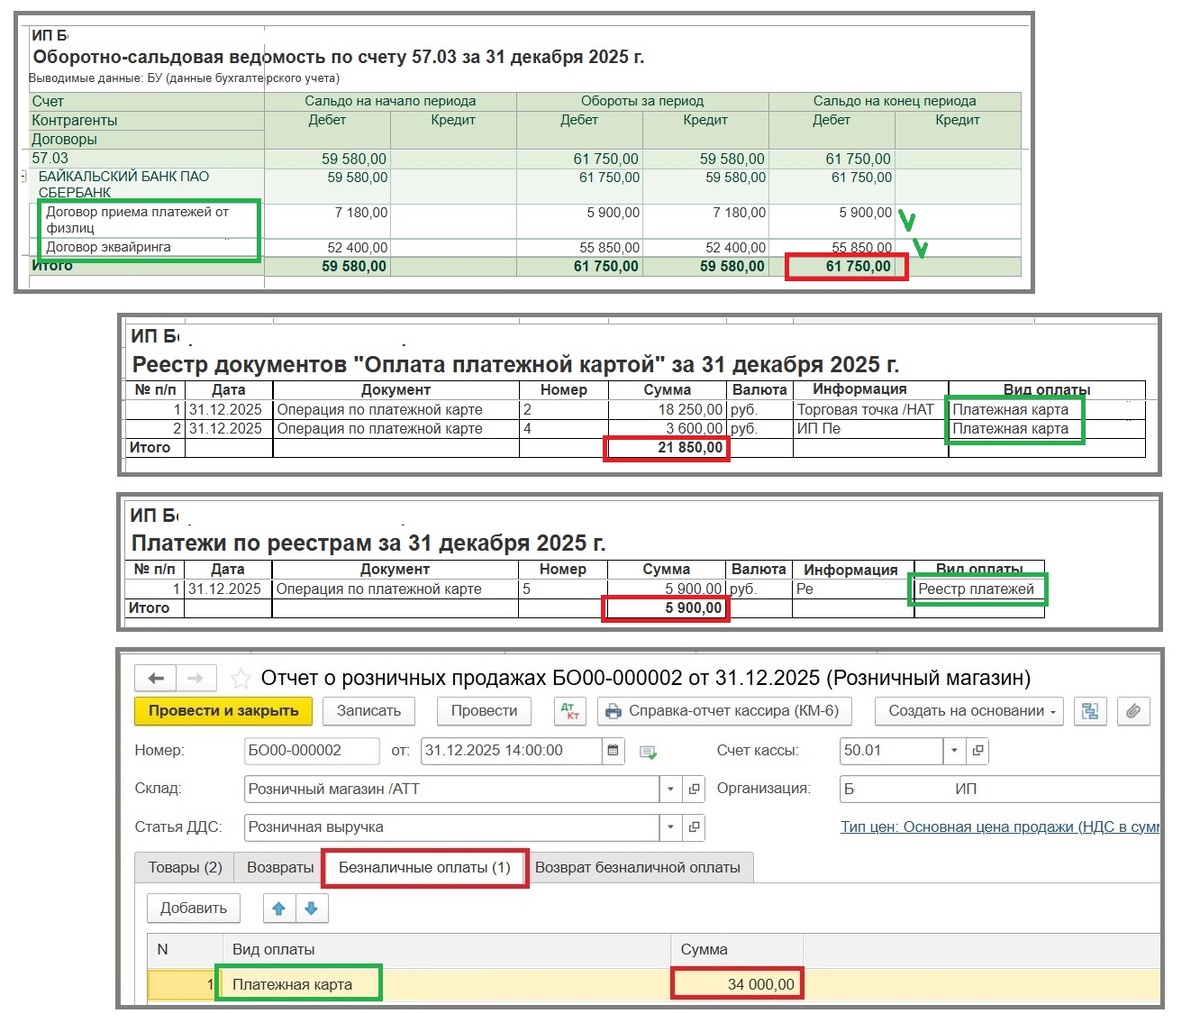The image size is (1200, 1032).
Task: Click the 34 000,00 amount cell
Action: (737, 984)
